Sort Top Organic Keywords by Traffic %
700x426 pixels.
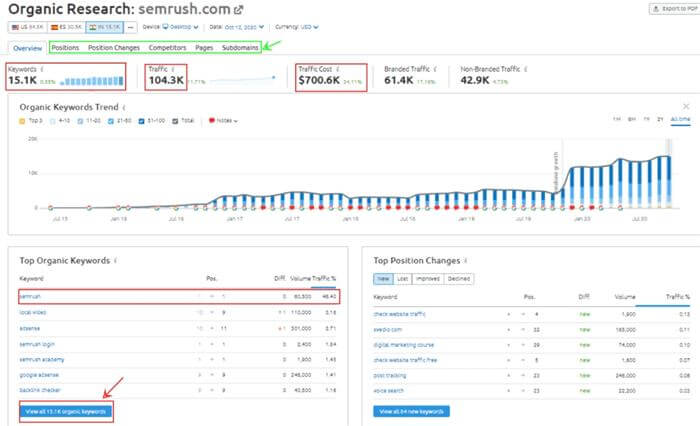click(324, 279)
